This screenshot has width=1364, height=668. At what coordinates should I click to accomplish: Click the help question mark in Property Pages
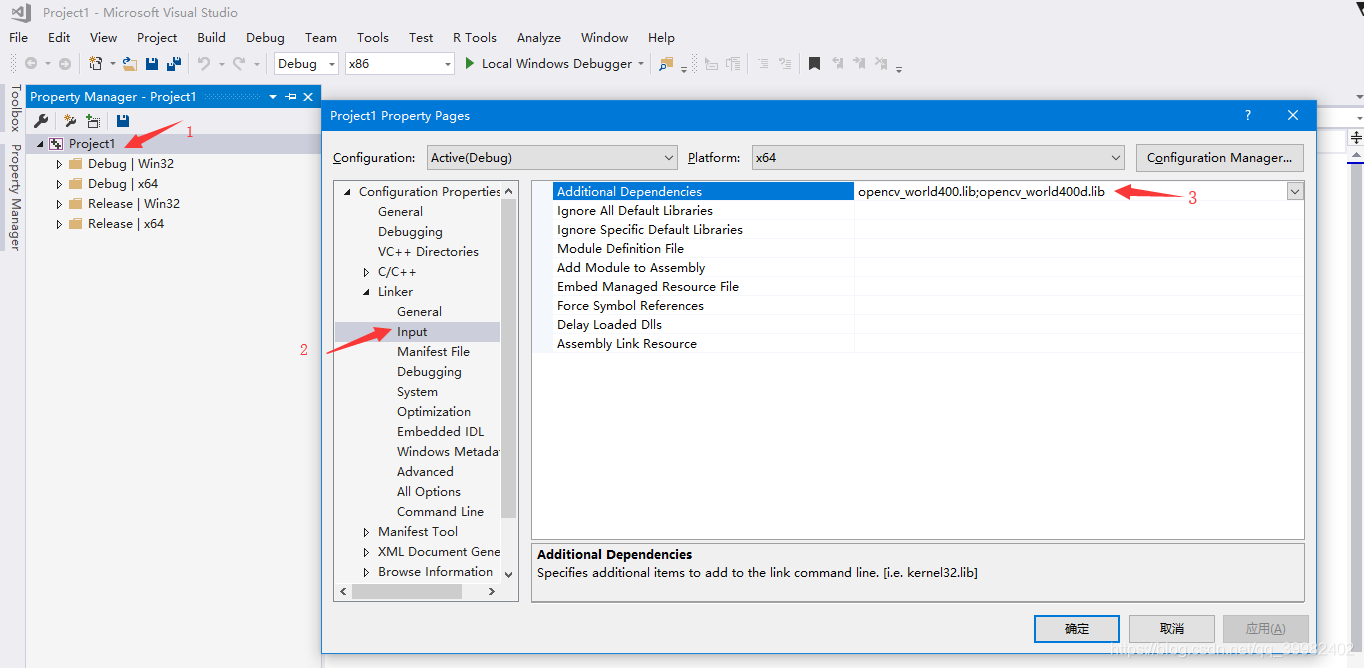tap(1247, 115)
